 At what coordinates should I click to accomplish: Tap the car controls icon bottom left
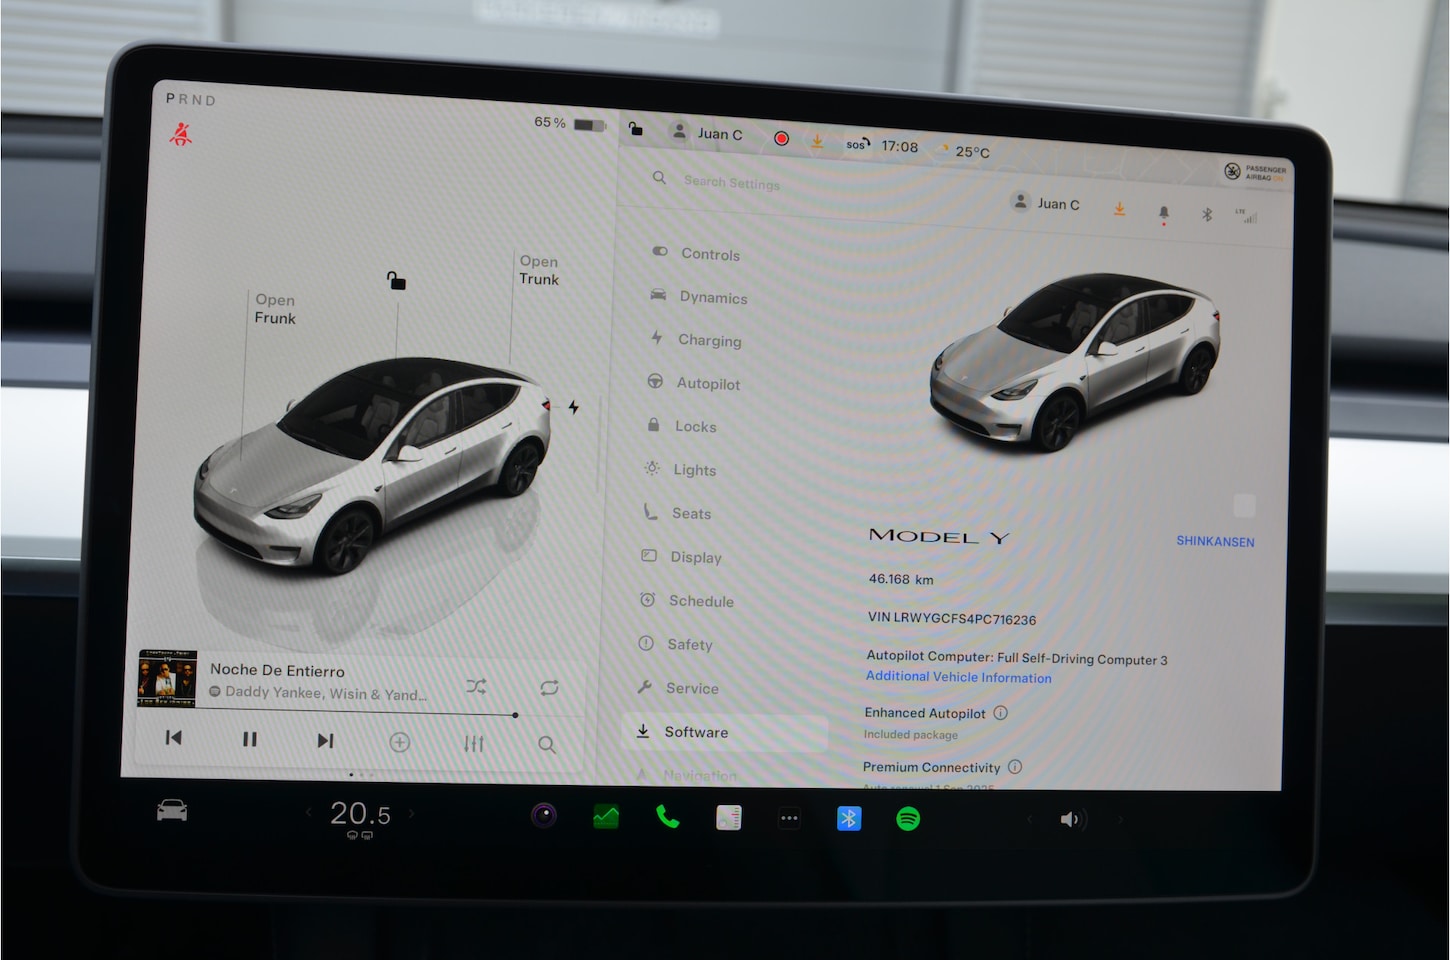coord(172,810)
